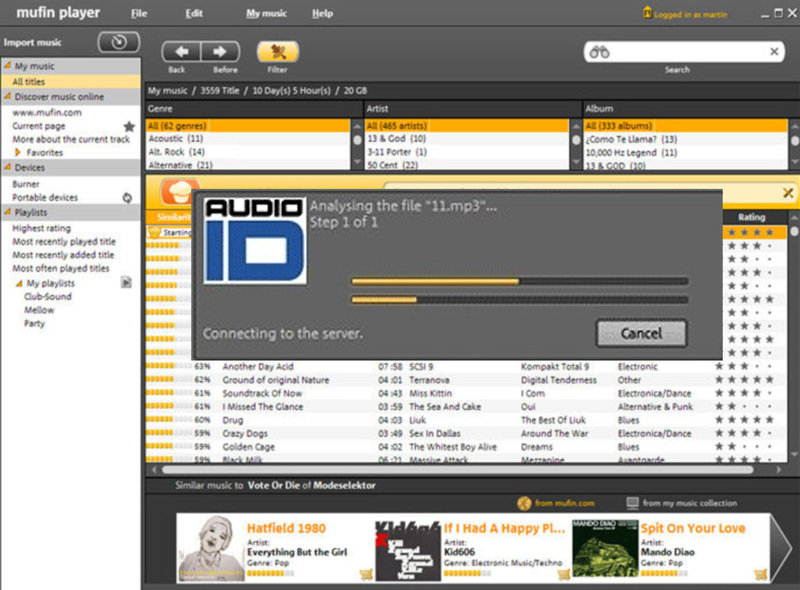
Task: Click the binoculars search icon
Action: pos(599,52)
